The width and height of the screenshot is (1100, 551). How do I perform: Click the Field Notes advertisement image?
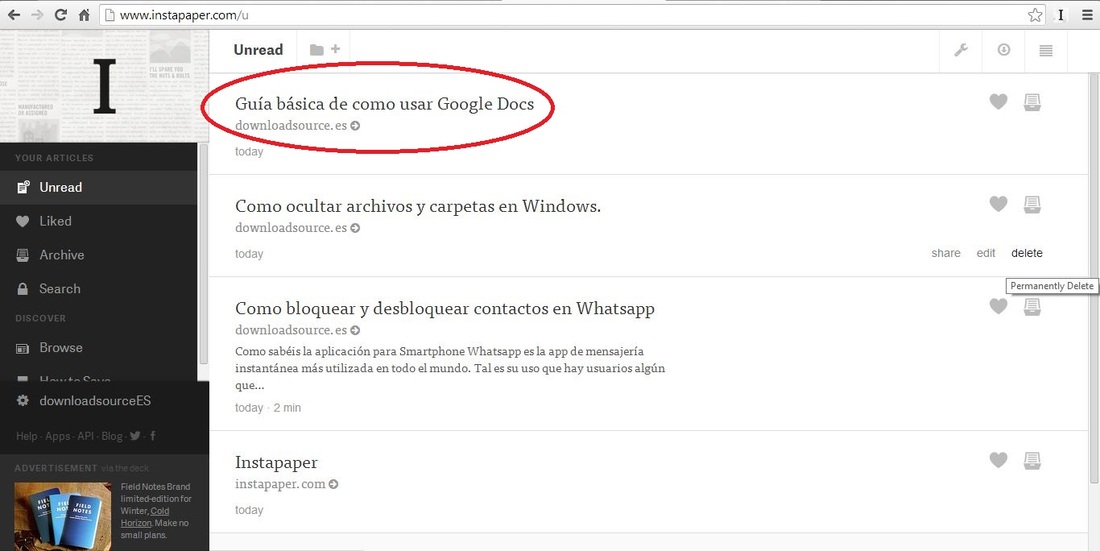(x=63, y=516)
